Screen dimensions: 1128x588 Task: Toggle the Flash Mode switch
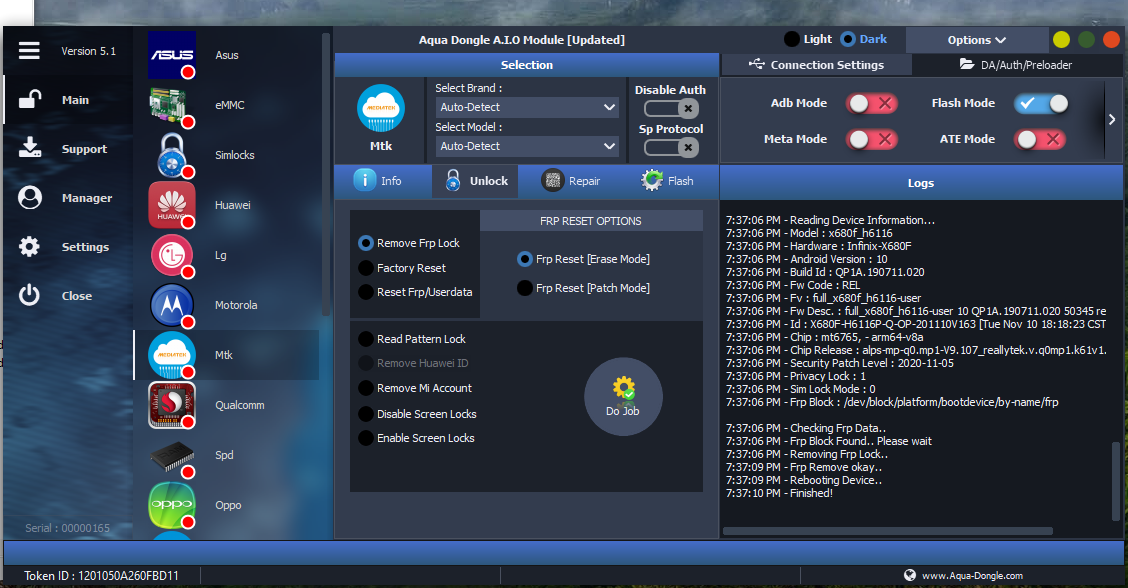pyautogui.click(x=1041, y=104)
